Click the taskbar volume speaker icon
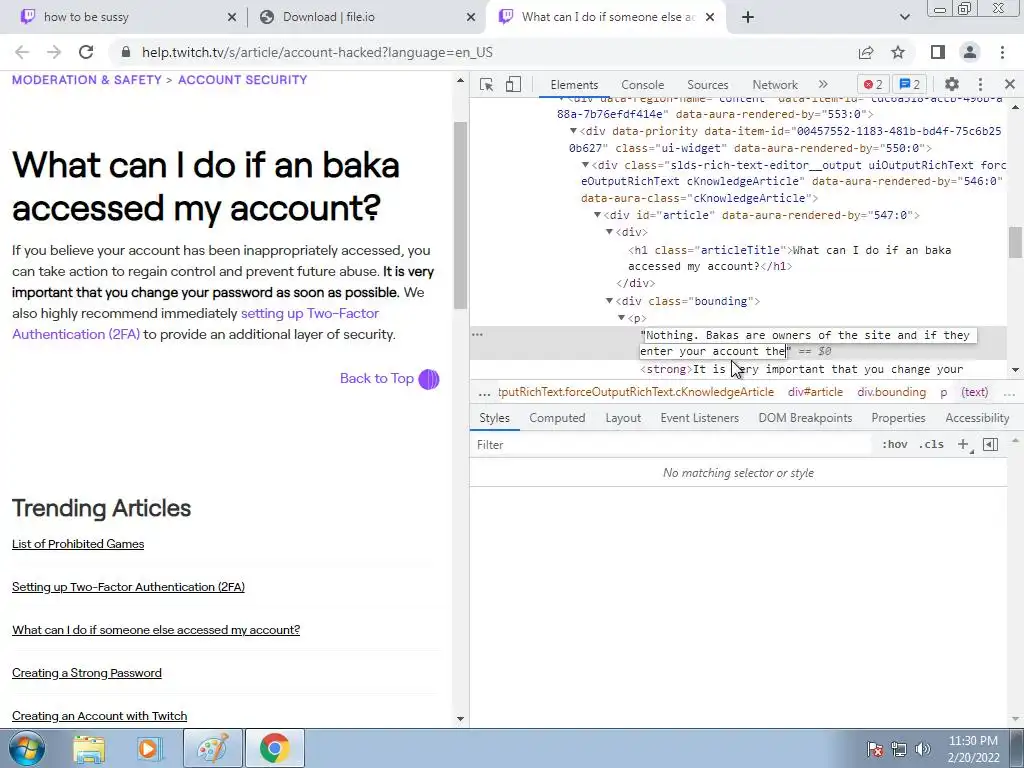The image size is (1024, 768). pos(923,748)
